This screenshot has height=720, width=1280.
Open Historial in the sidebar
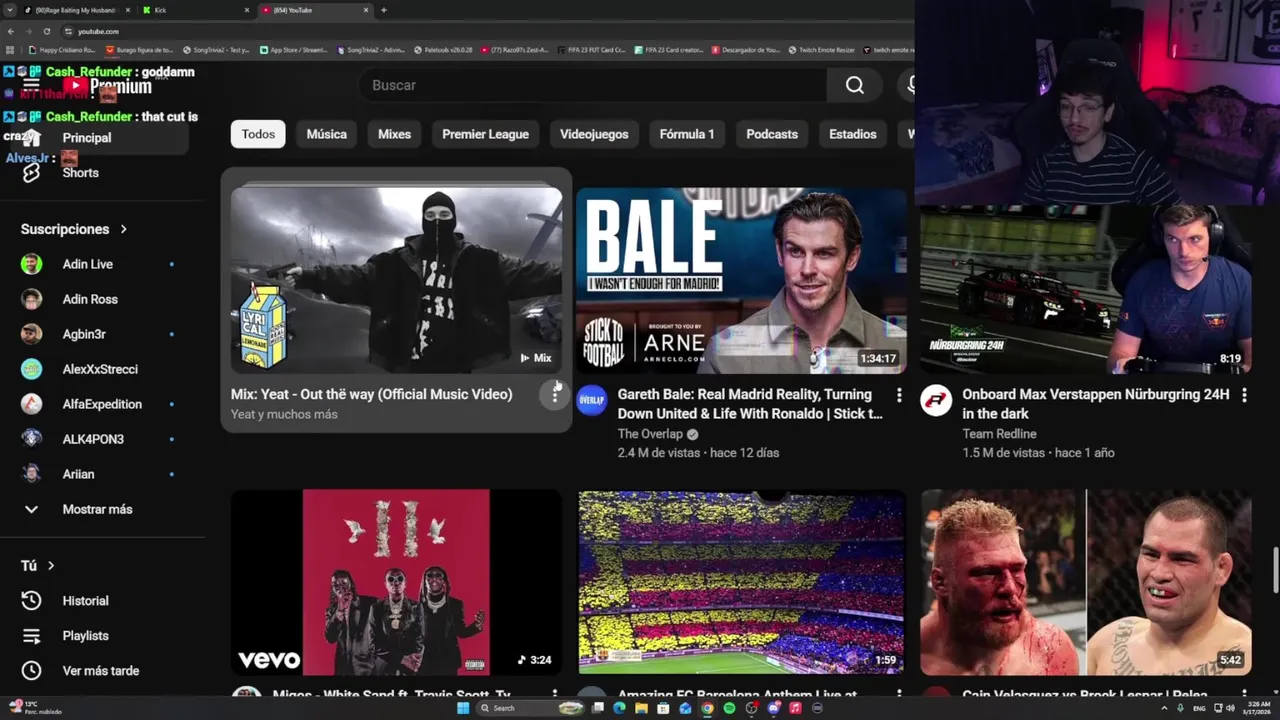pos(102,601)
